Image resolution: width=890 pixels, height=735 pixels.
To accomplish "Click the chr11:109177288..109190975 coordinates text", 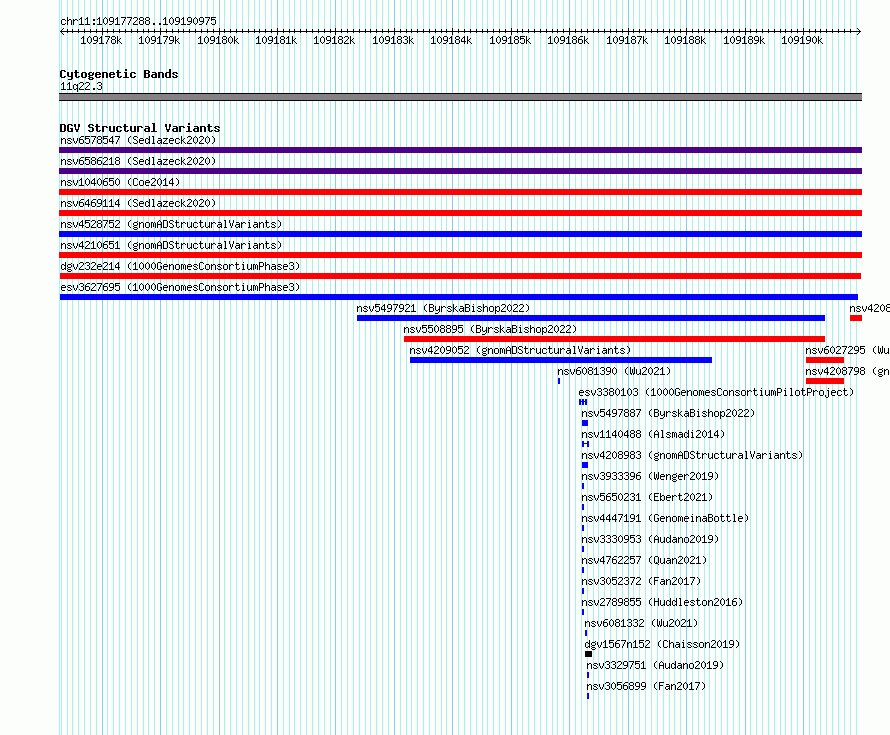I will [138, 22].
